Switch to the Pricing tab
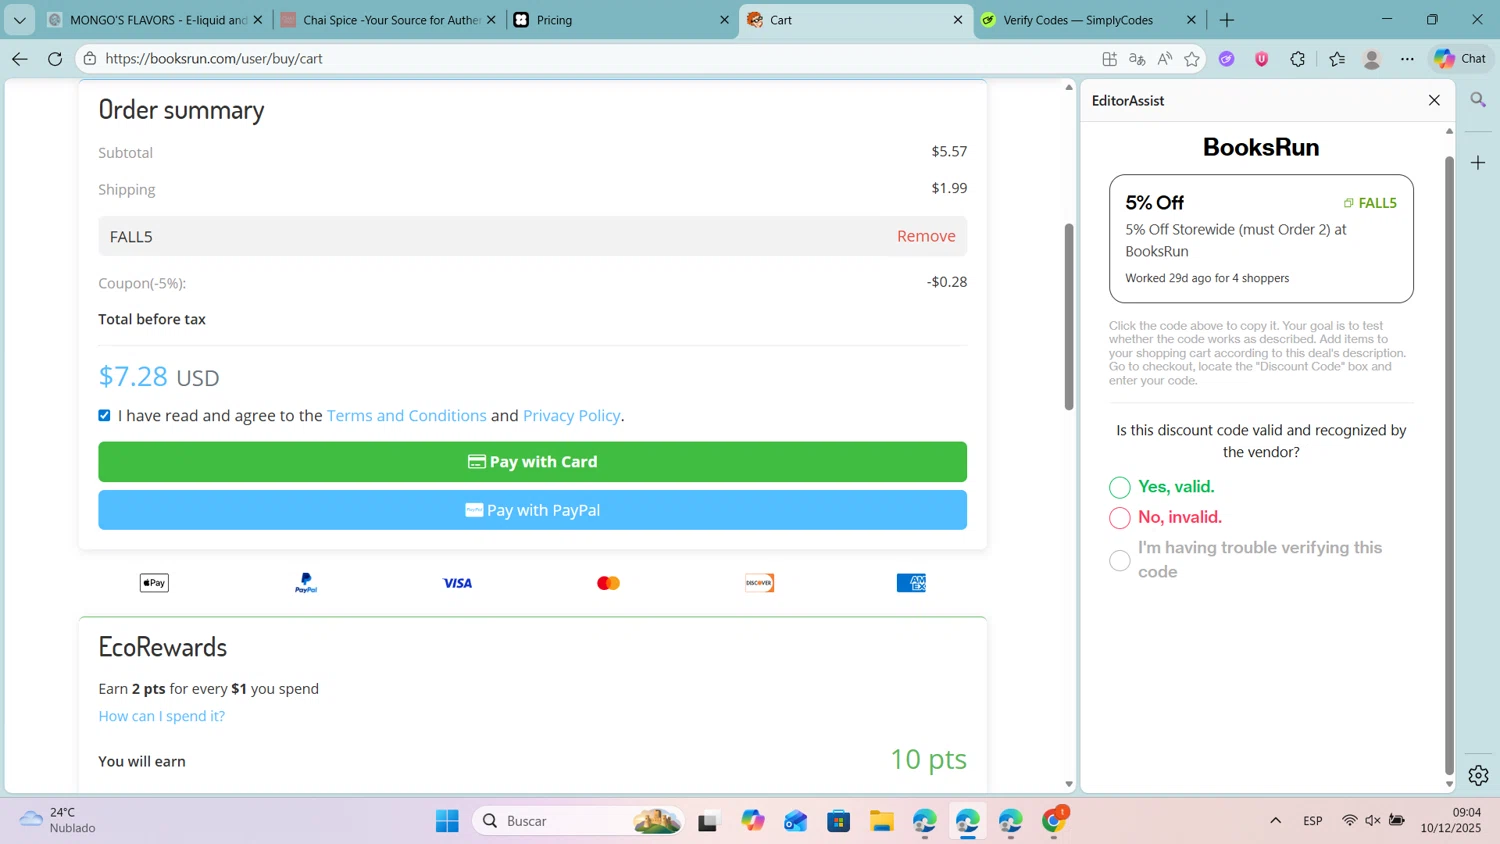Viewport: 1500px width, 844px height. pos(620,20)
